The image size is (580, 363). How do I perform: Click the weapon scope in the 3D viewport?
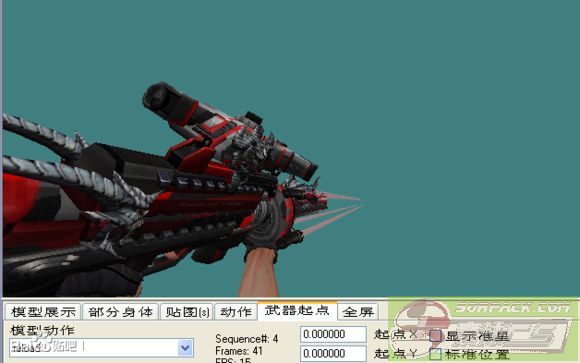coord(229,131)
